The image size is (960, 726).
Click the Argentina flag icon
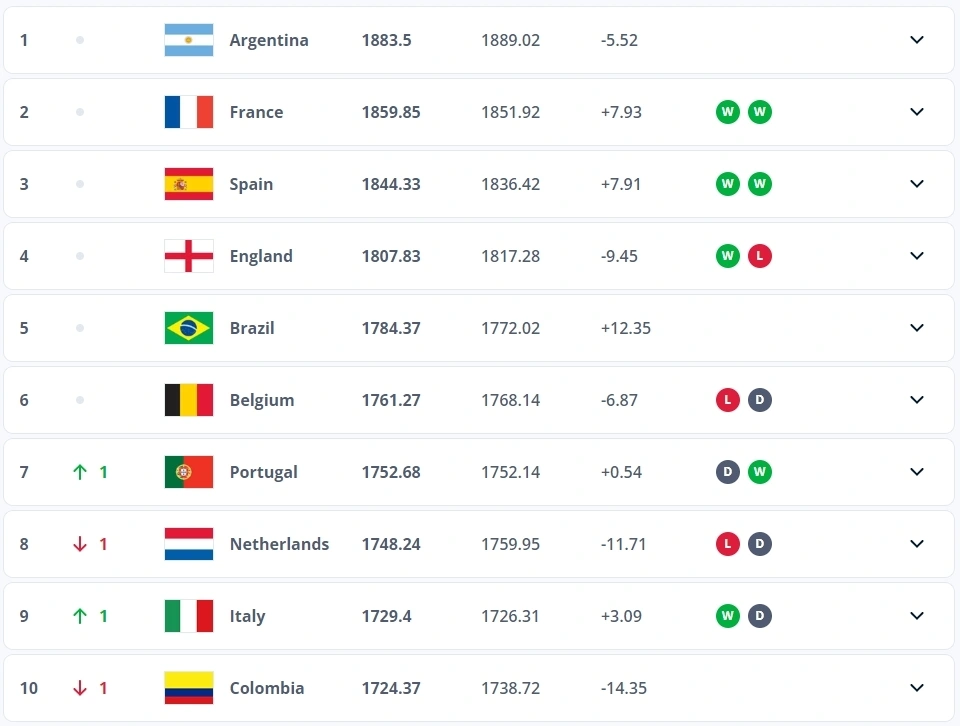click(x=189, y=40)
